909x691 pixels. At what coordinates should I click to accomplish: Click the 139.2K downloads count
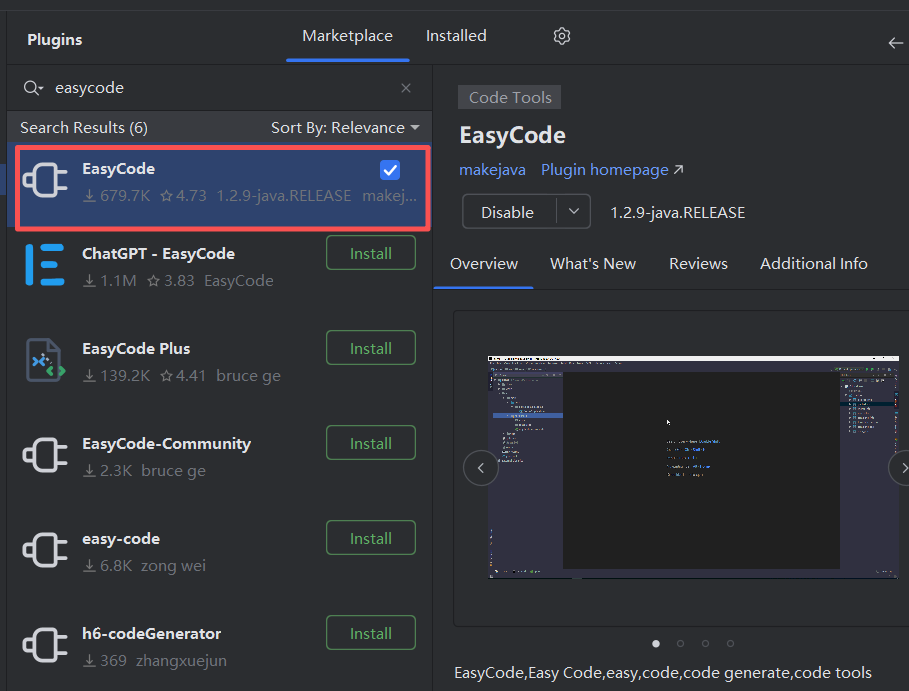pos(117,376)
